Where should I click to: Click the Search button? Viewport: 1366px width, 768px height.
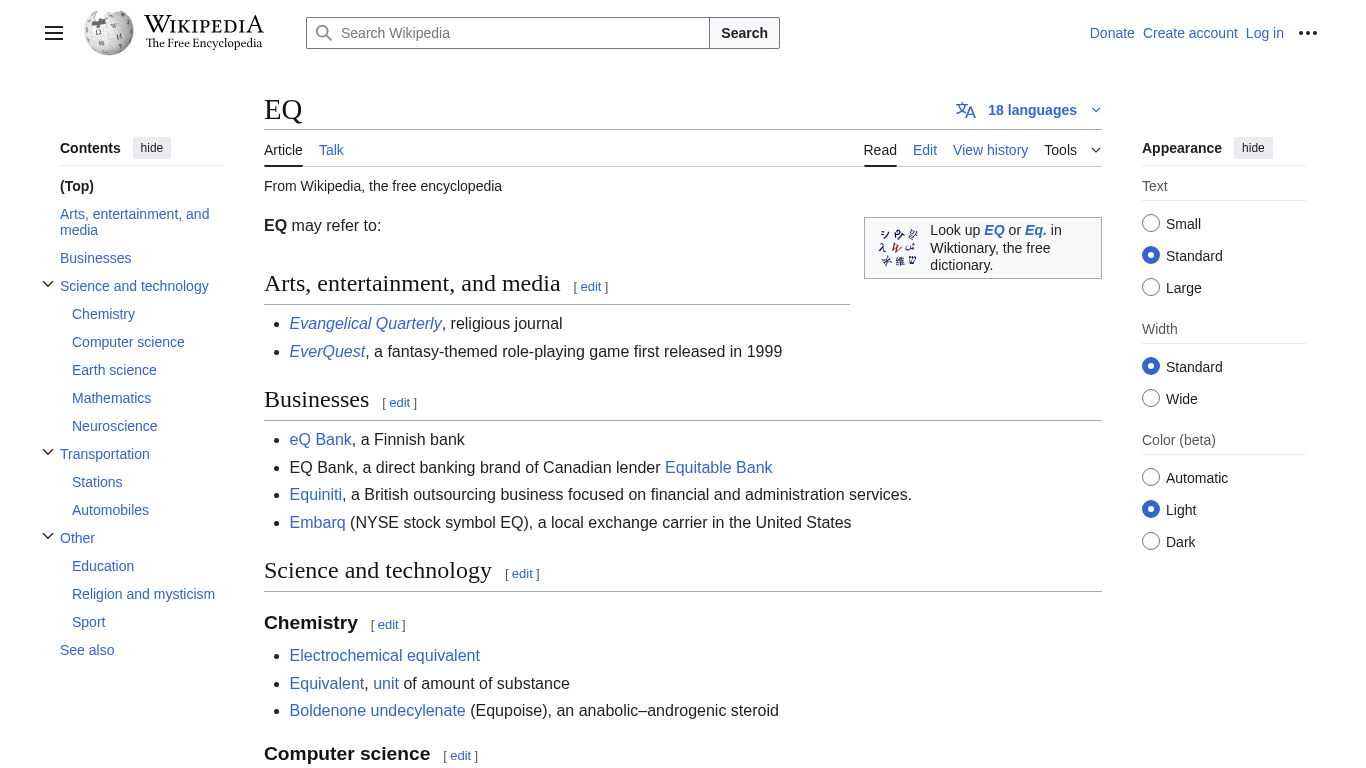coord(744,33)
